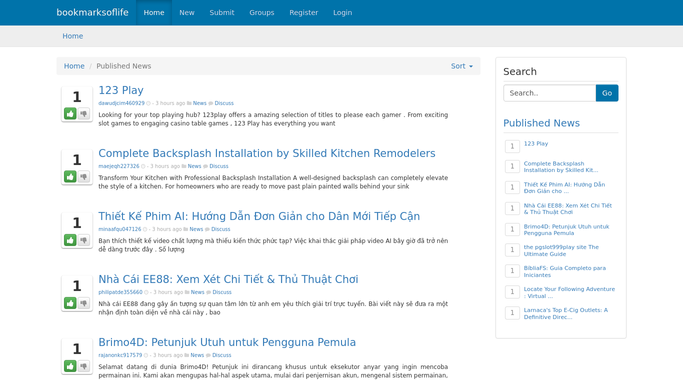Open sidebar link BibliaFS: Guia Completo
683x384 pixels.
point(565,271)
